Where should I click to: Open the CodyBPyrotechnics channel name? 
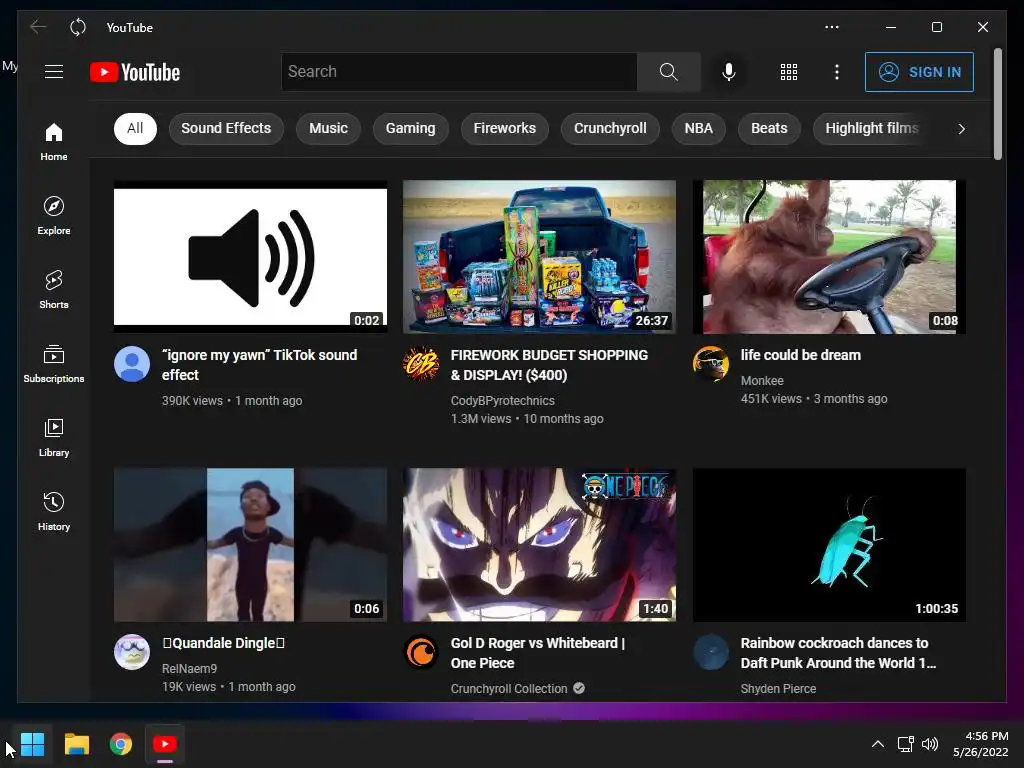(503, 400)
